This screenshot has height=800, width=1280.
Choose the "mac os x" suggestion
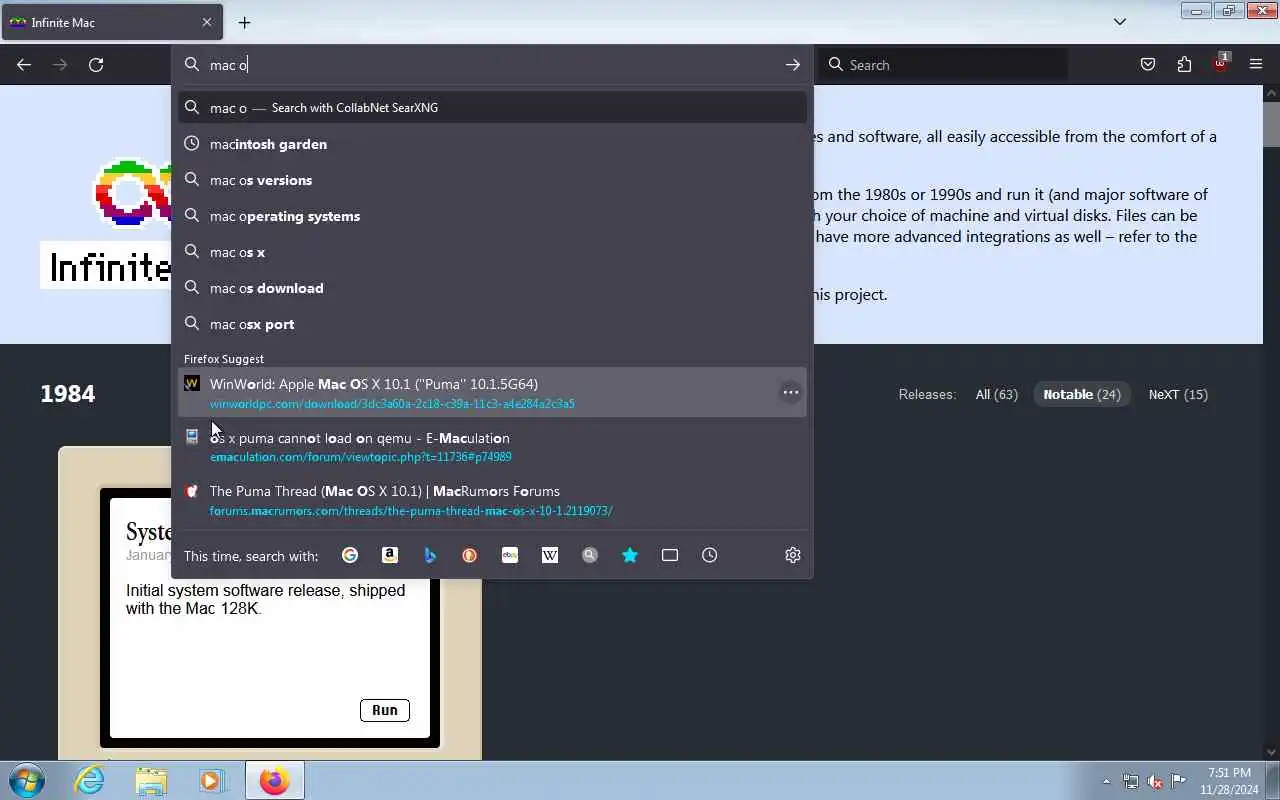click(492, 252)
